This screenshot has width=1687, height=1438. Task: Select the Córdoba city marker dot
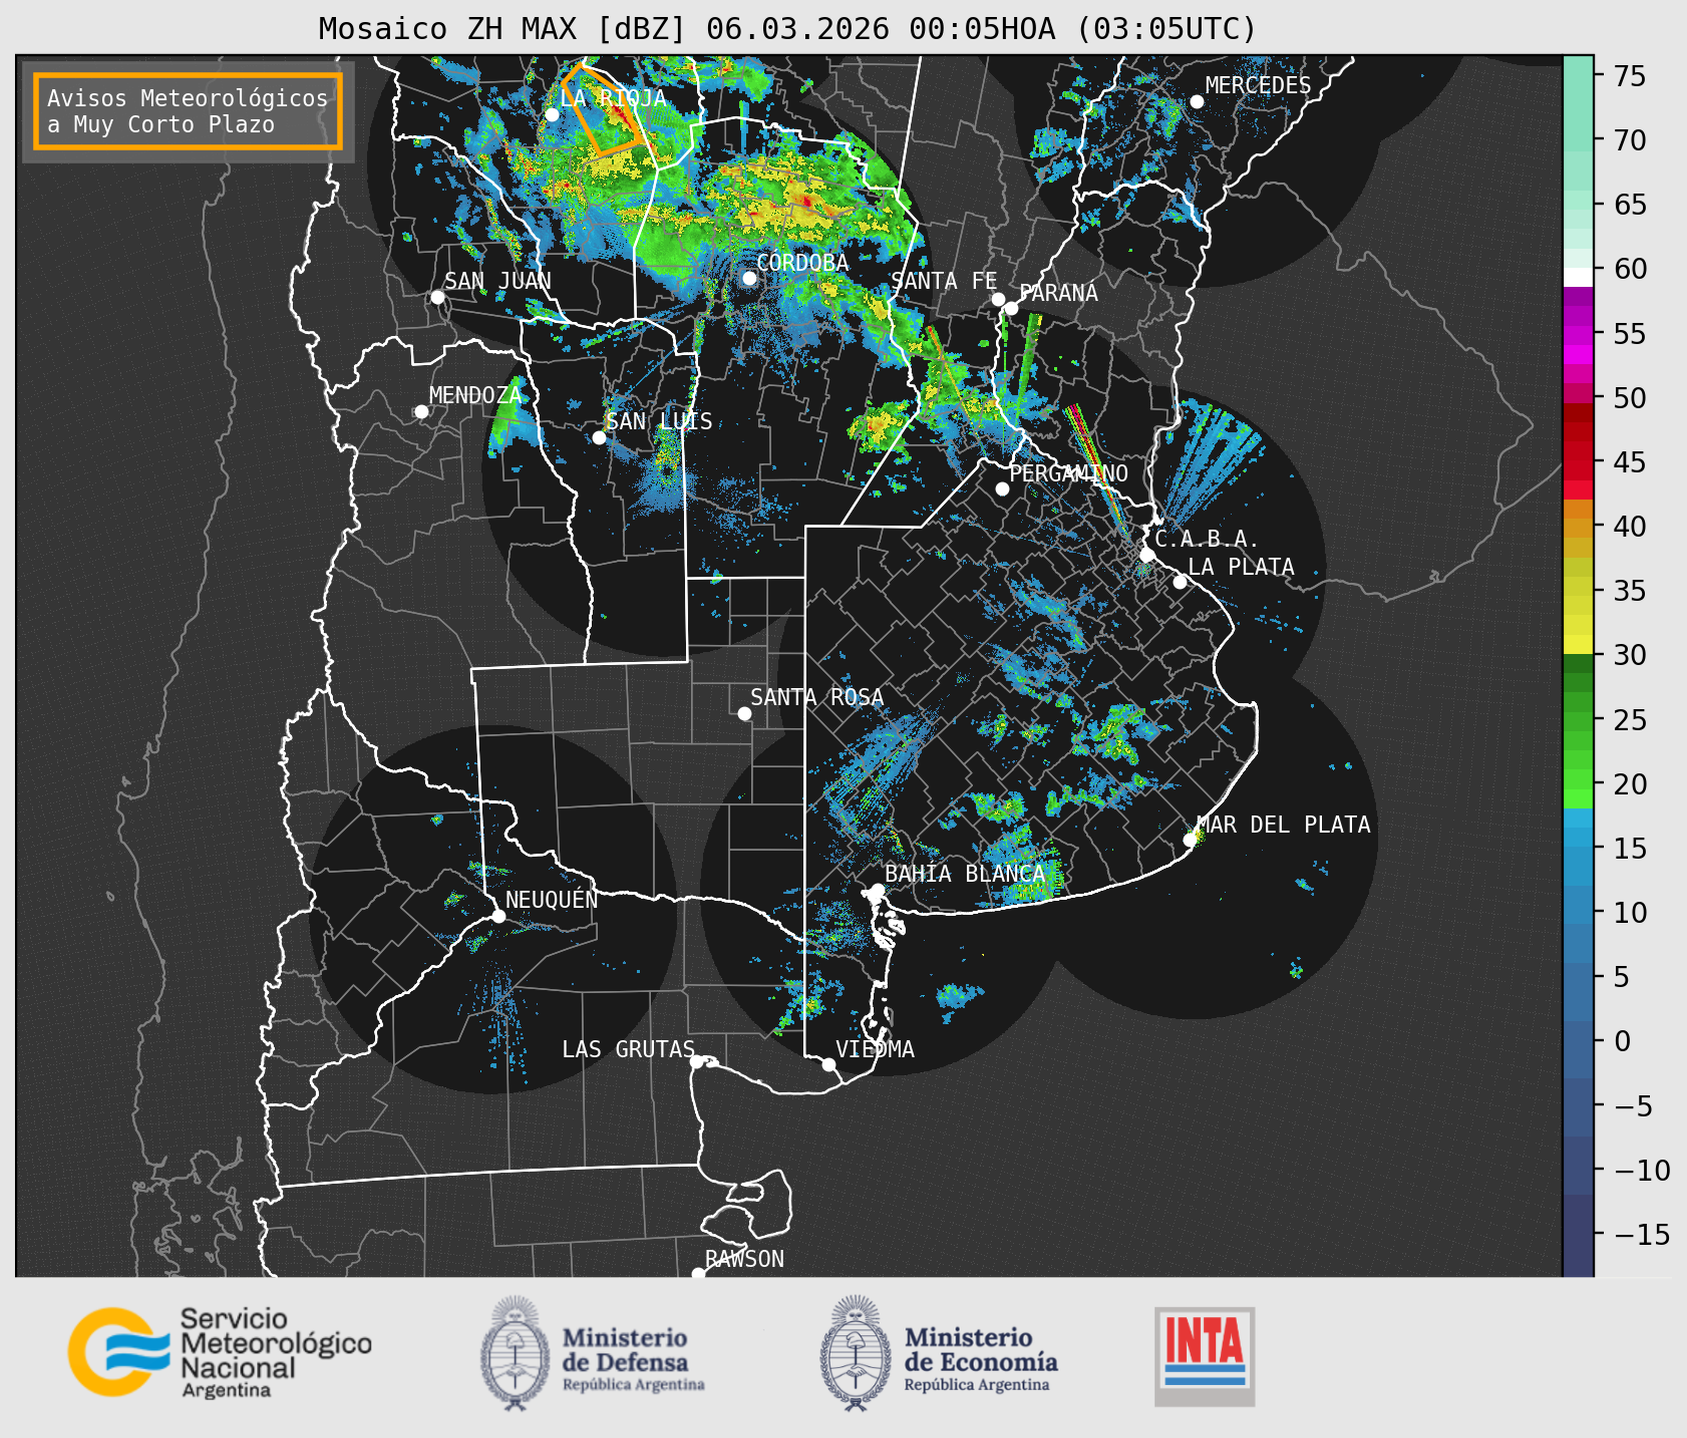749,278
